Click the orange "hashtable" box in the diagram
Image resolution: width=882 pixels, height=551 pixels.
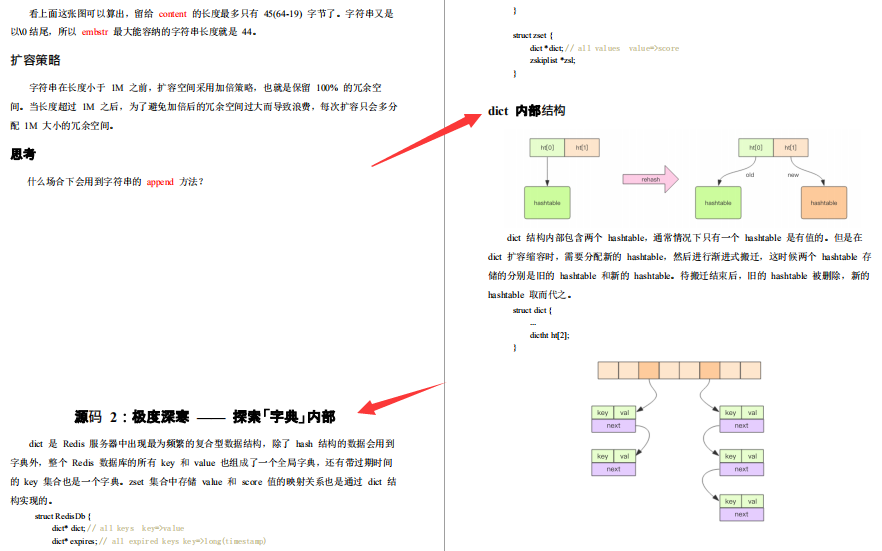(x=824, y=203)
